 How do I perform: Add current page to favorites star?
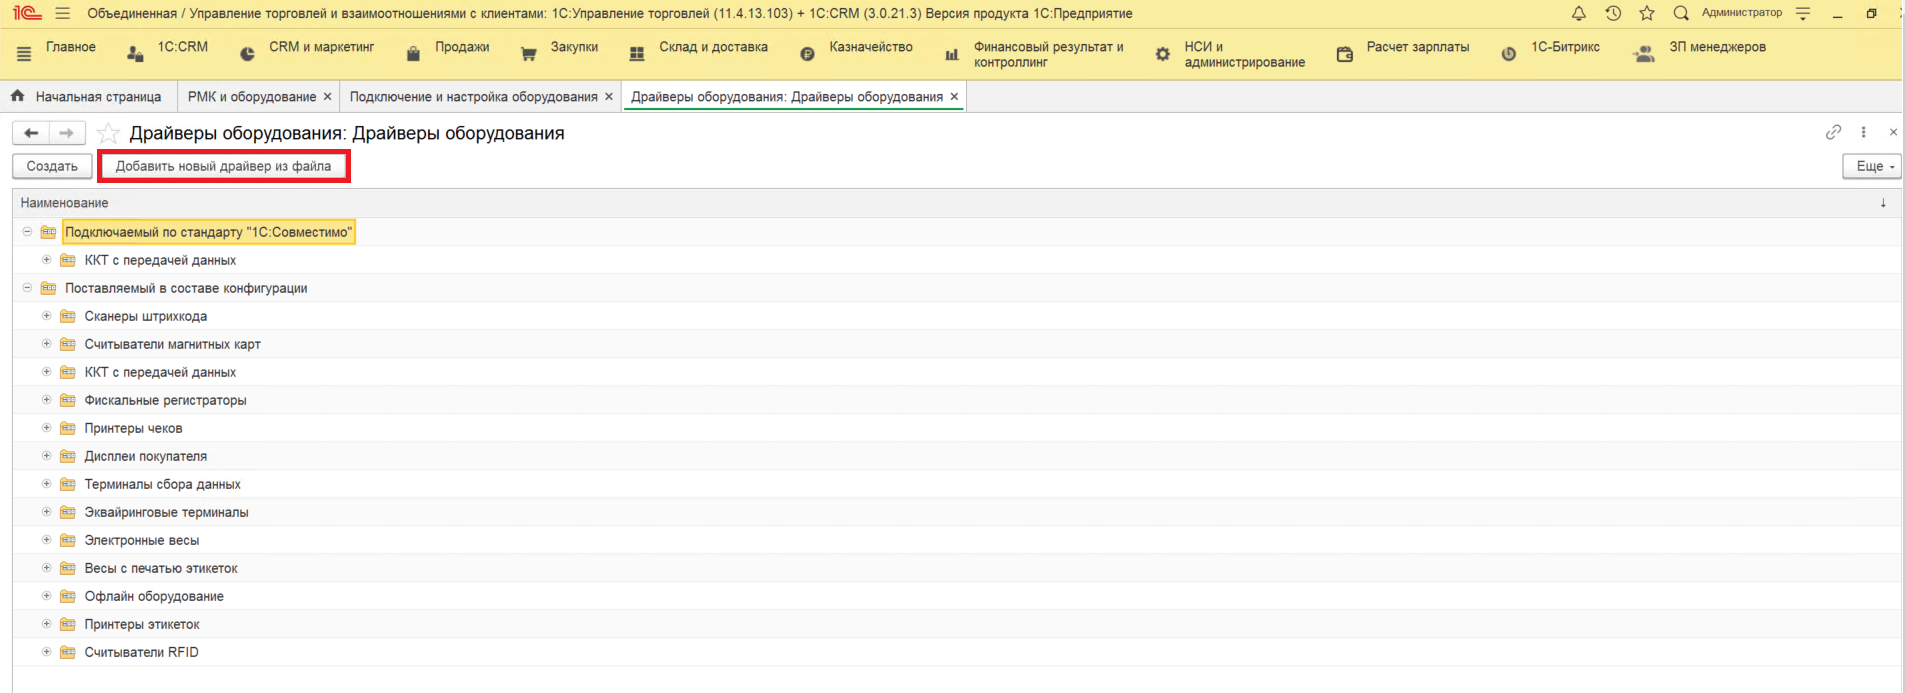[x=109, y=134]
